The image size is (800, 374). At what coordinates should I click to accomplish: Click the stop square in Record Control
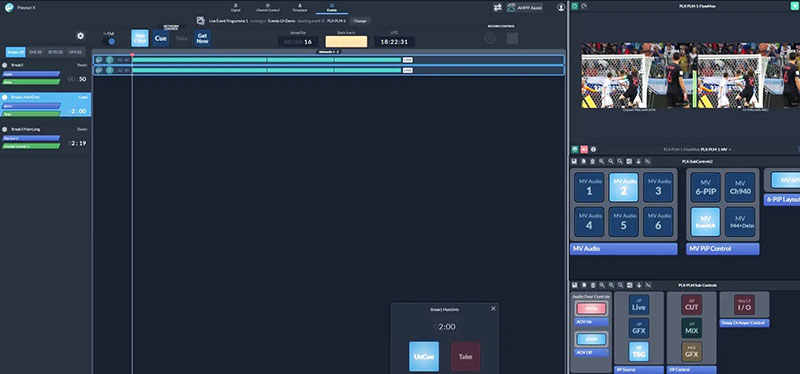[x=512, y=38]
